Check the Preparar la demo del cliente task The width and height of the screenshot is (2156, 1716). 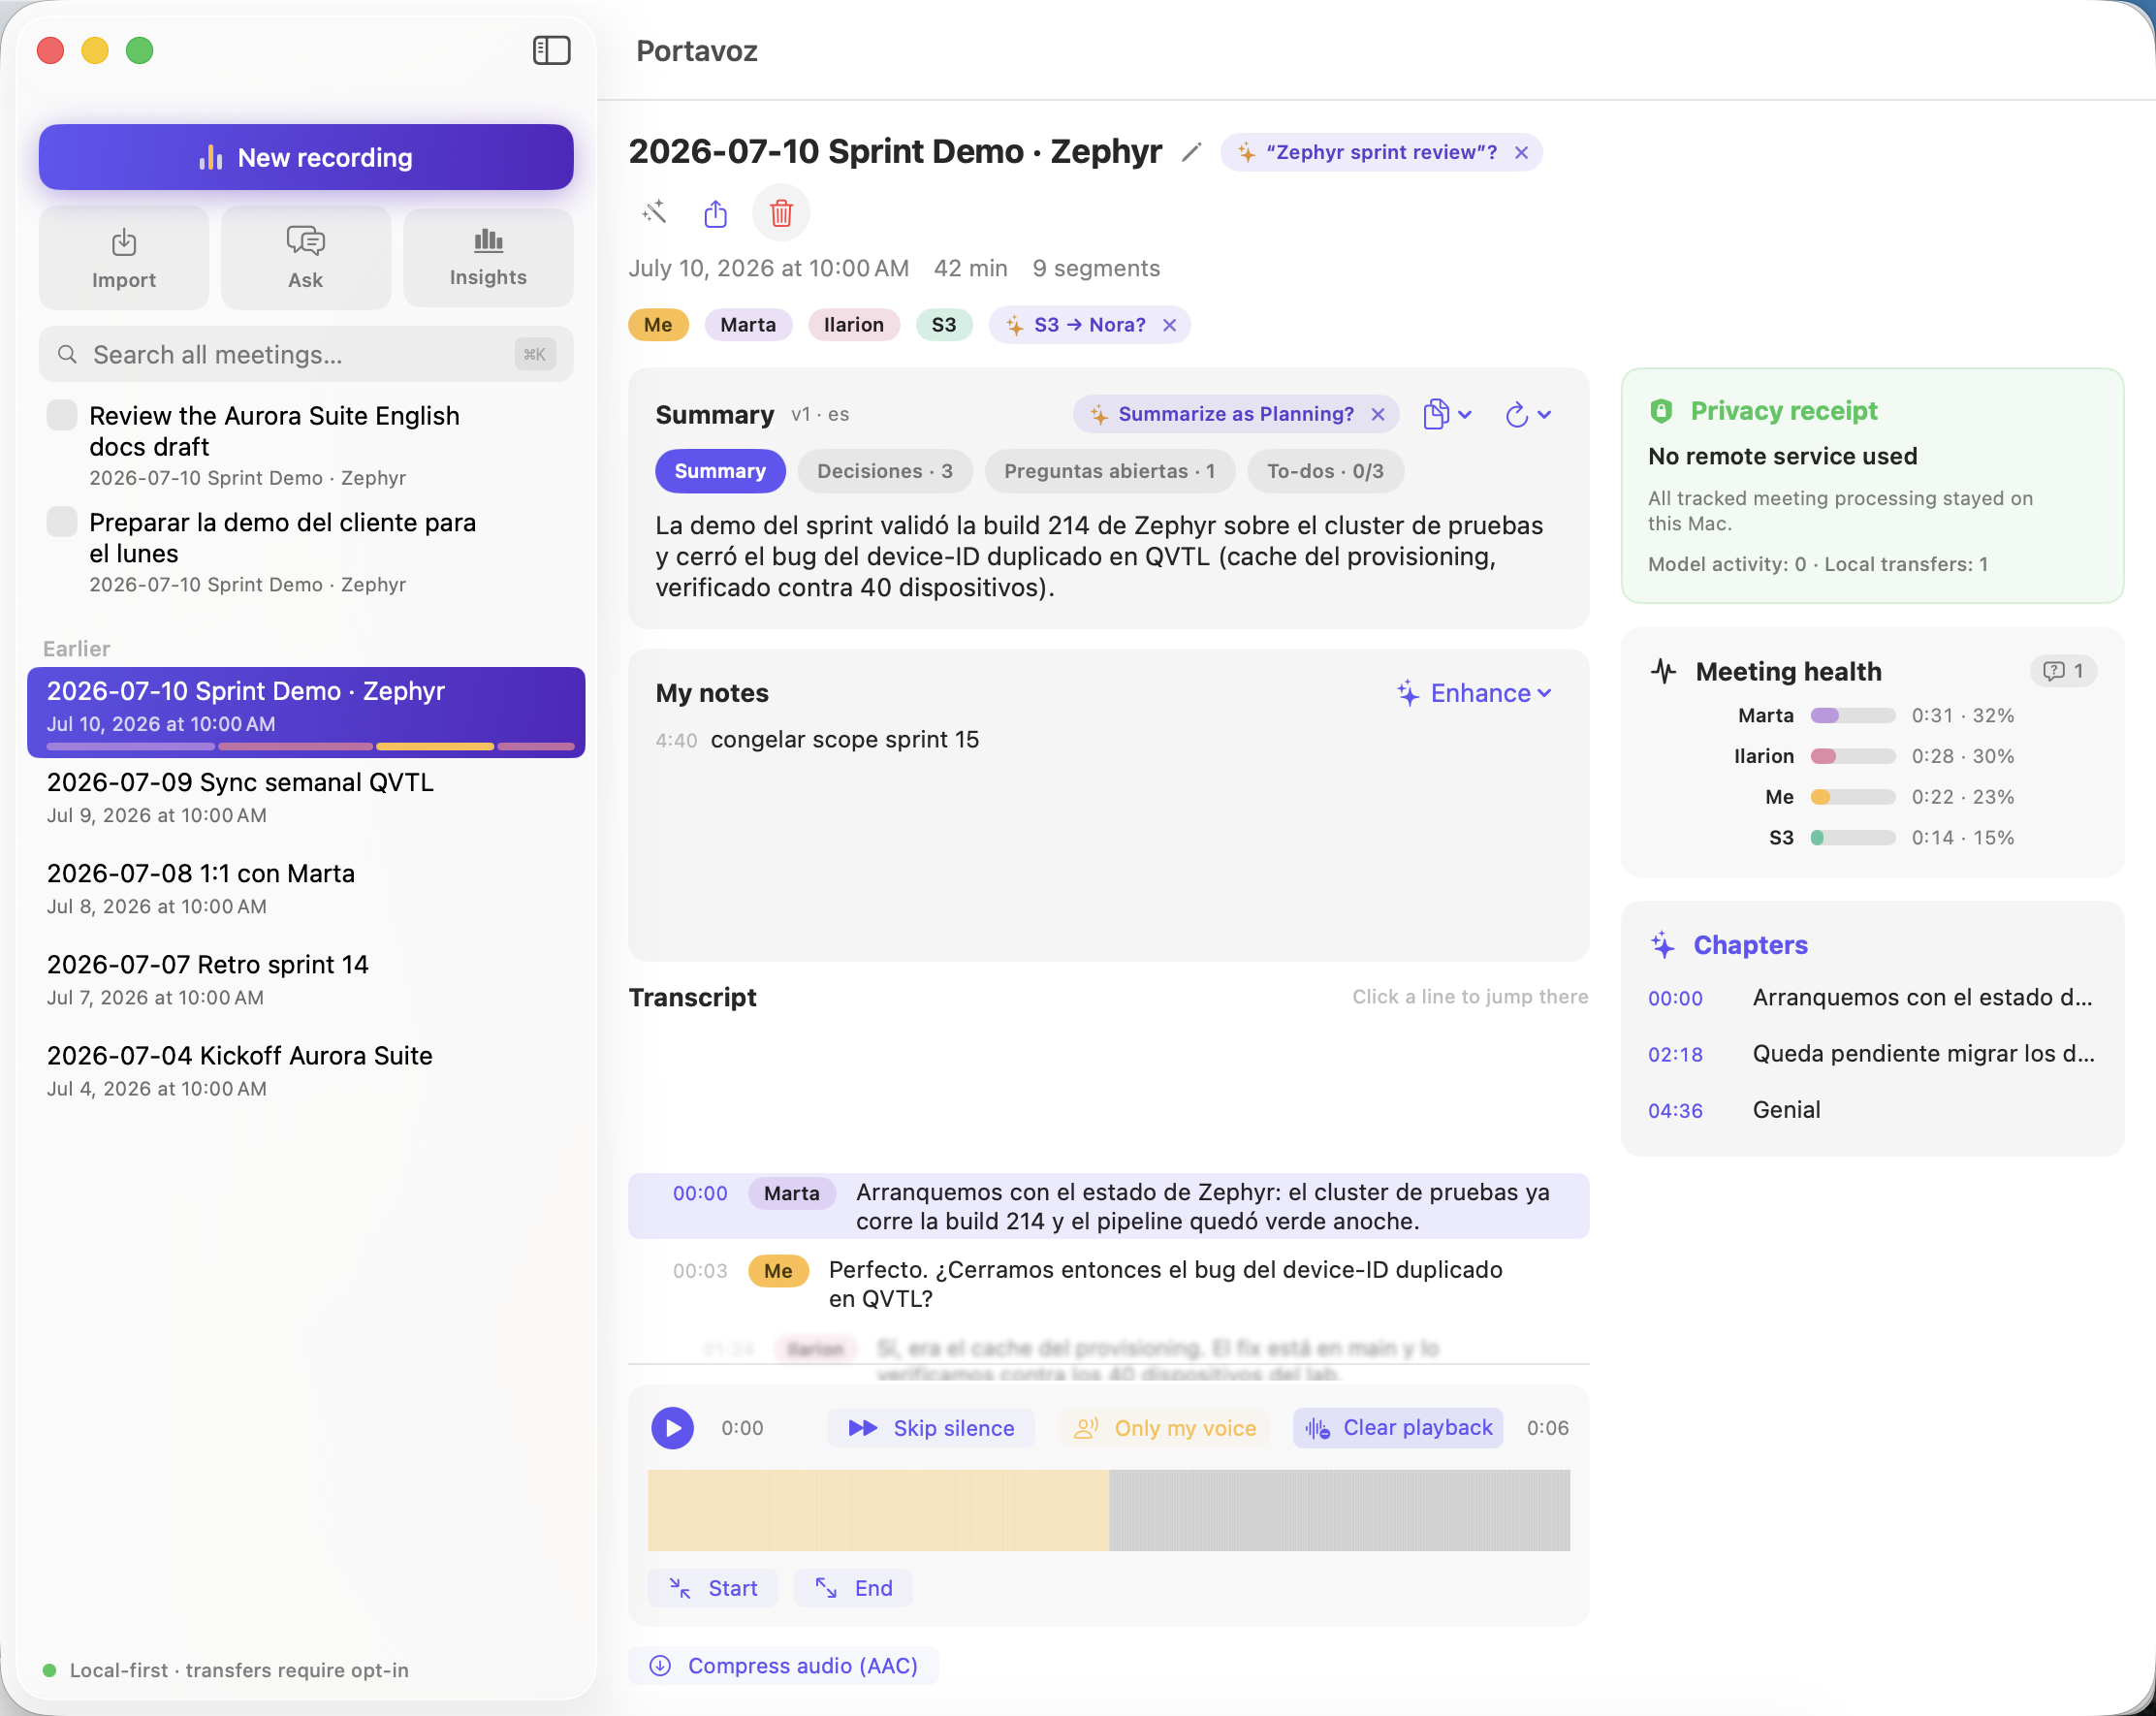click(x=62, y=522)
